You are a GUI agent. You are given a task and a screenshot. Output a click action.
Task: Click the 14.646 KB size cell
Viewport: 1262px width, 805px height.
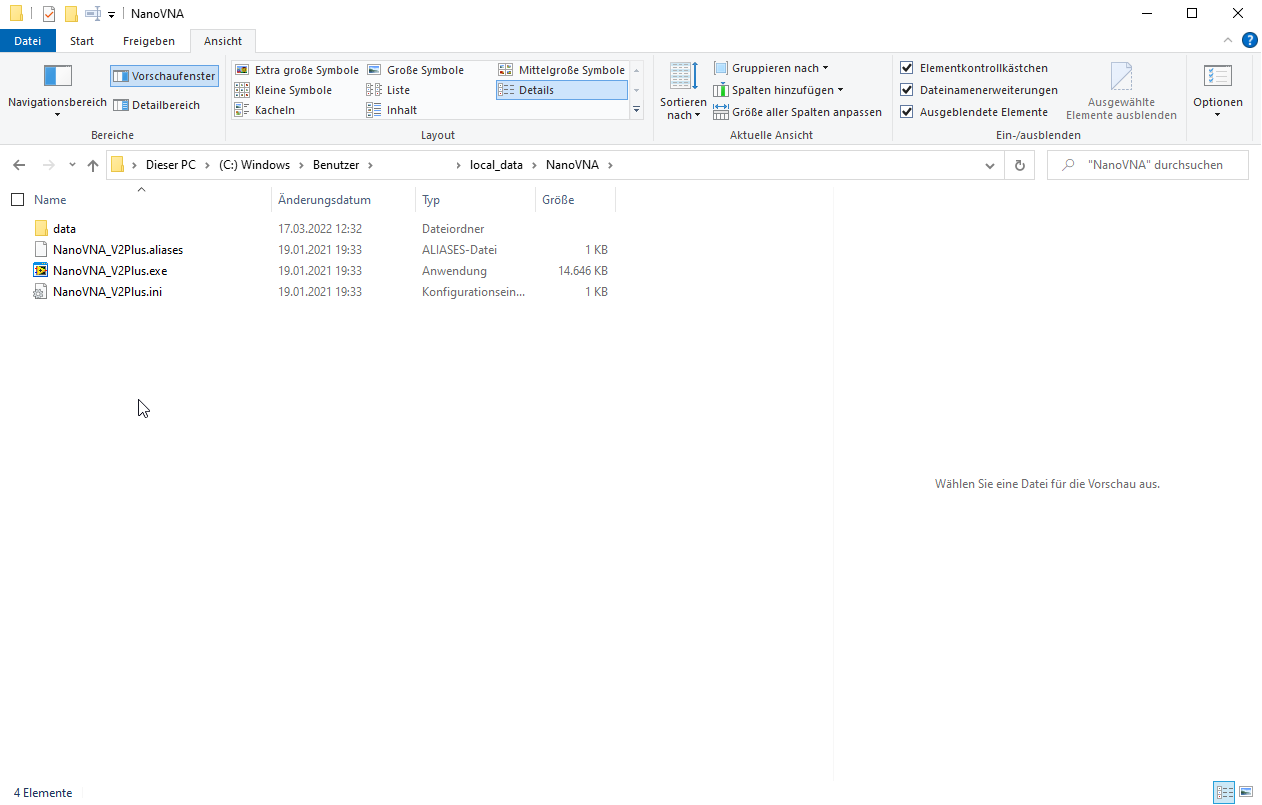point(583,271)
